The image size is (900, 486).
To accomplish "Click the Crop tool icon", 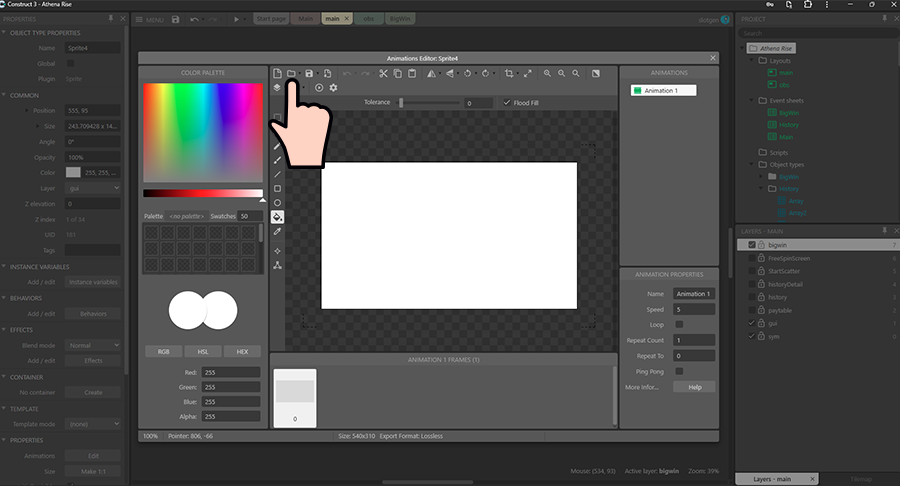I will [509, 73].
